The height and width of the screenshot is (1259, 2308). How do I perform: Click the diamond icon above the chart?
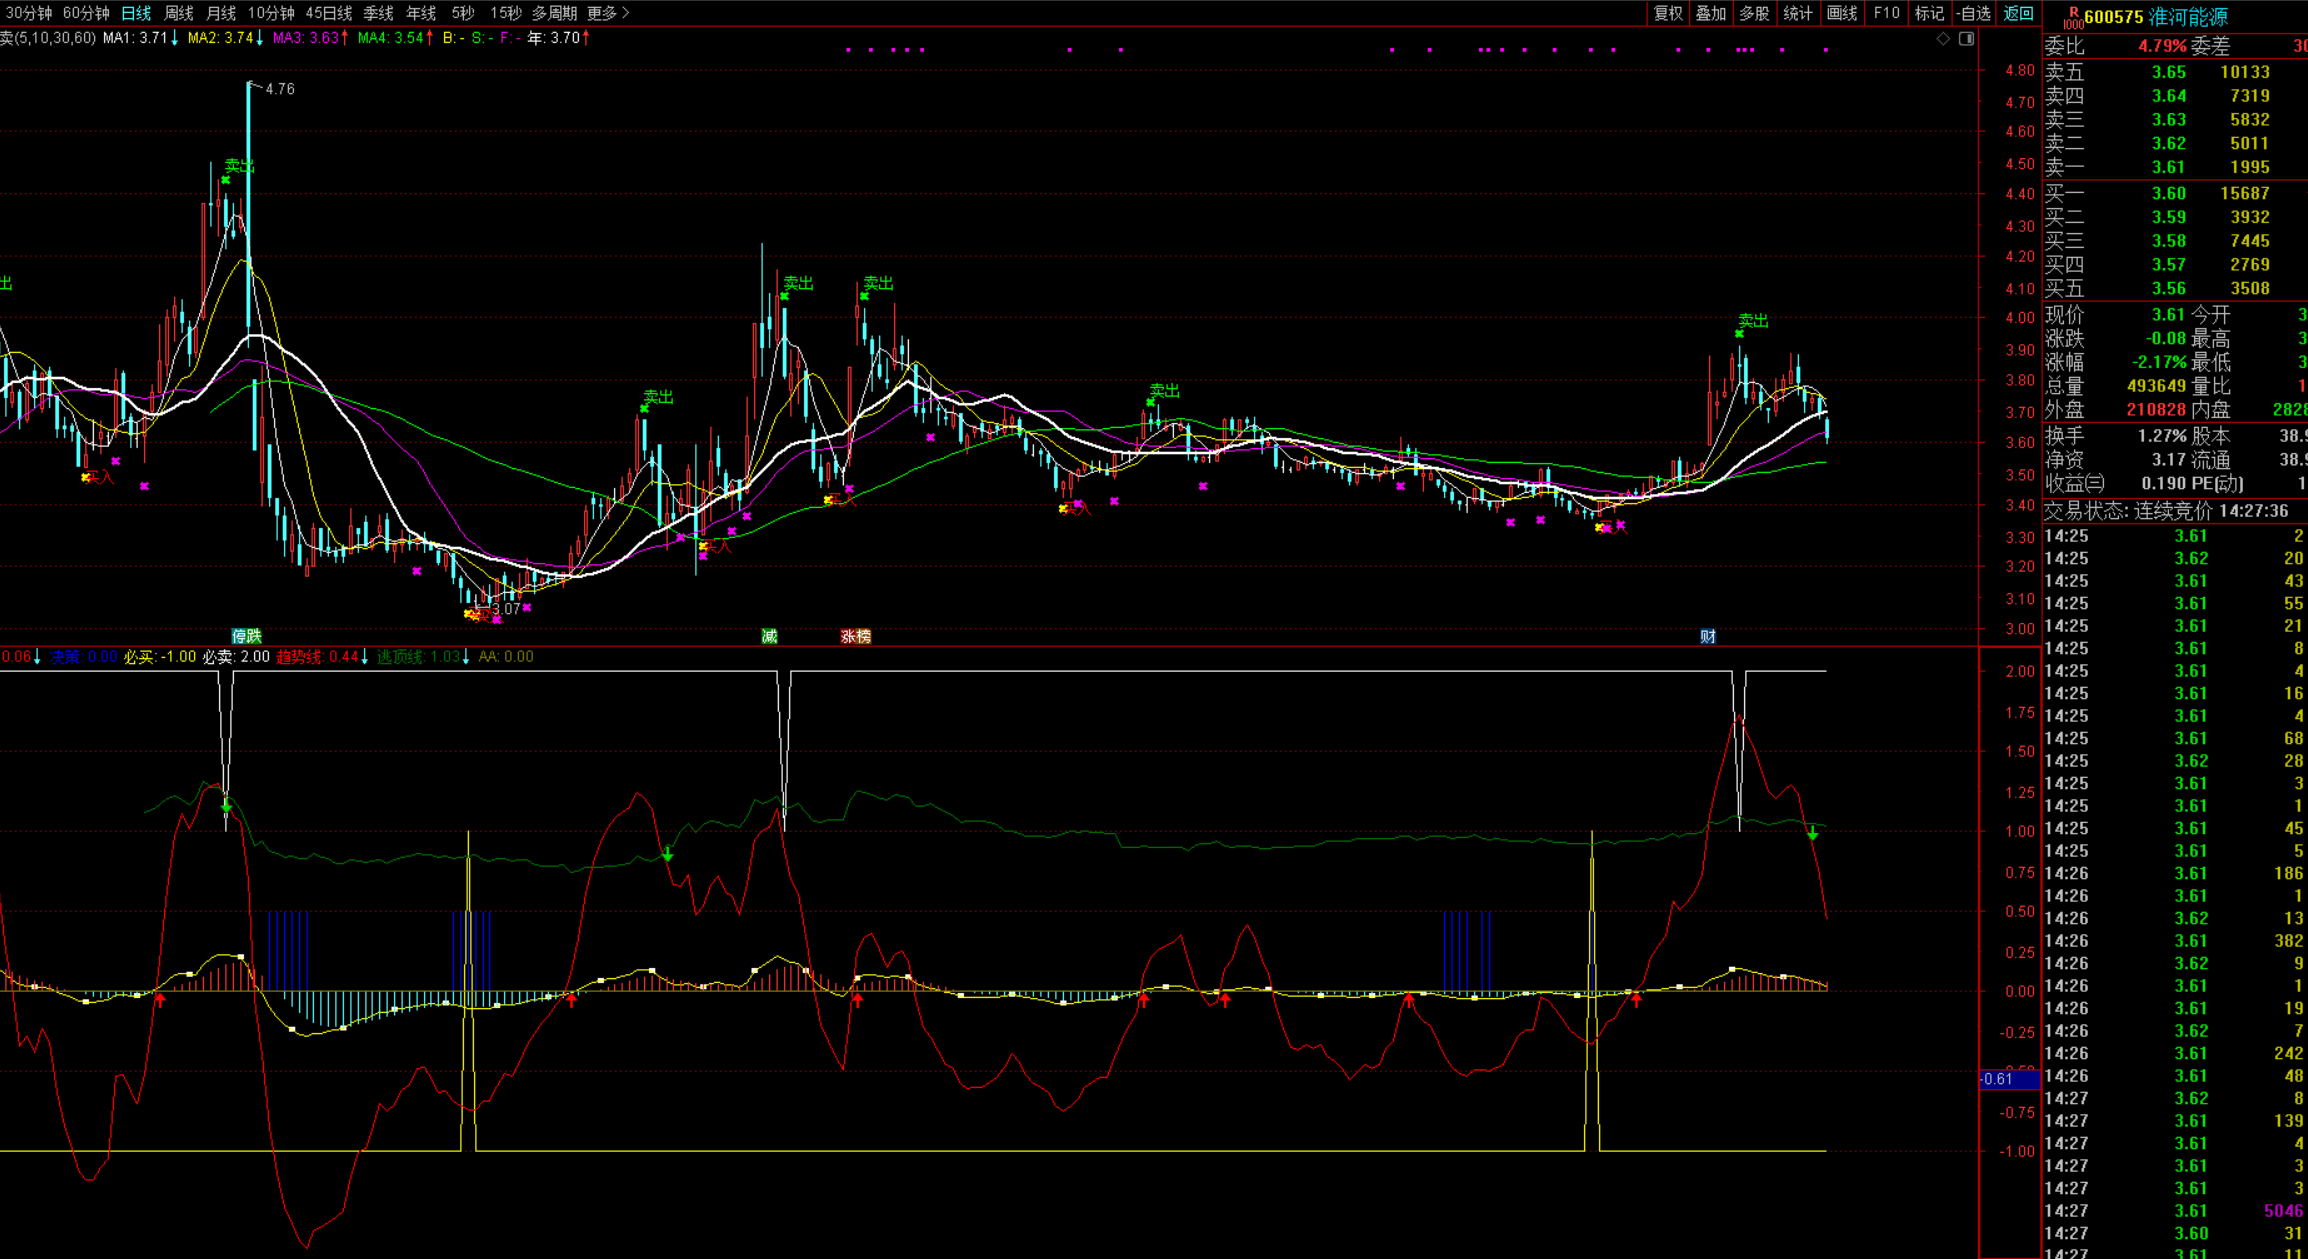click(1943, 39)
